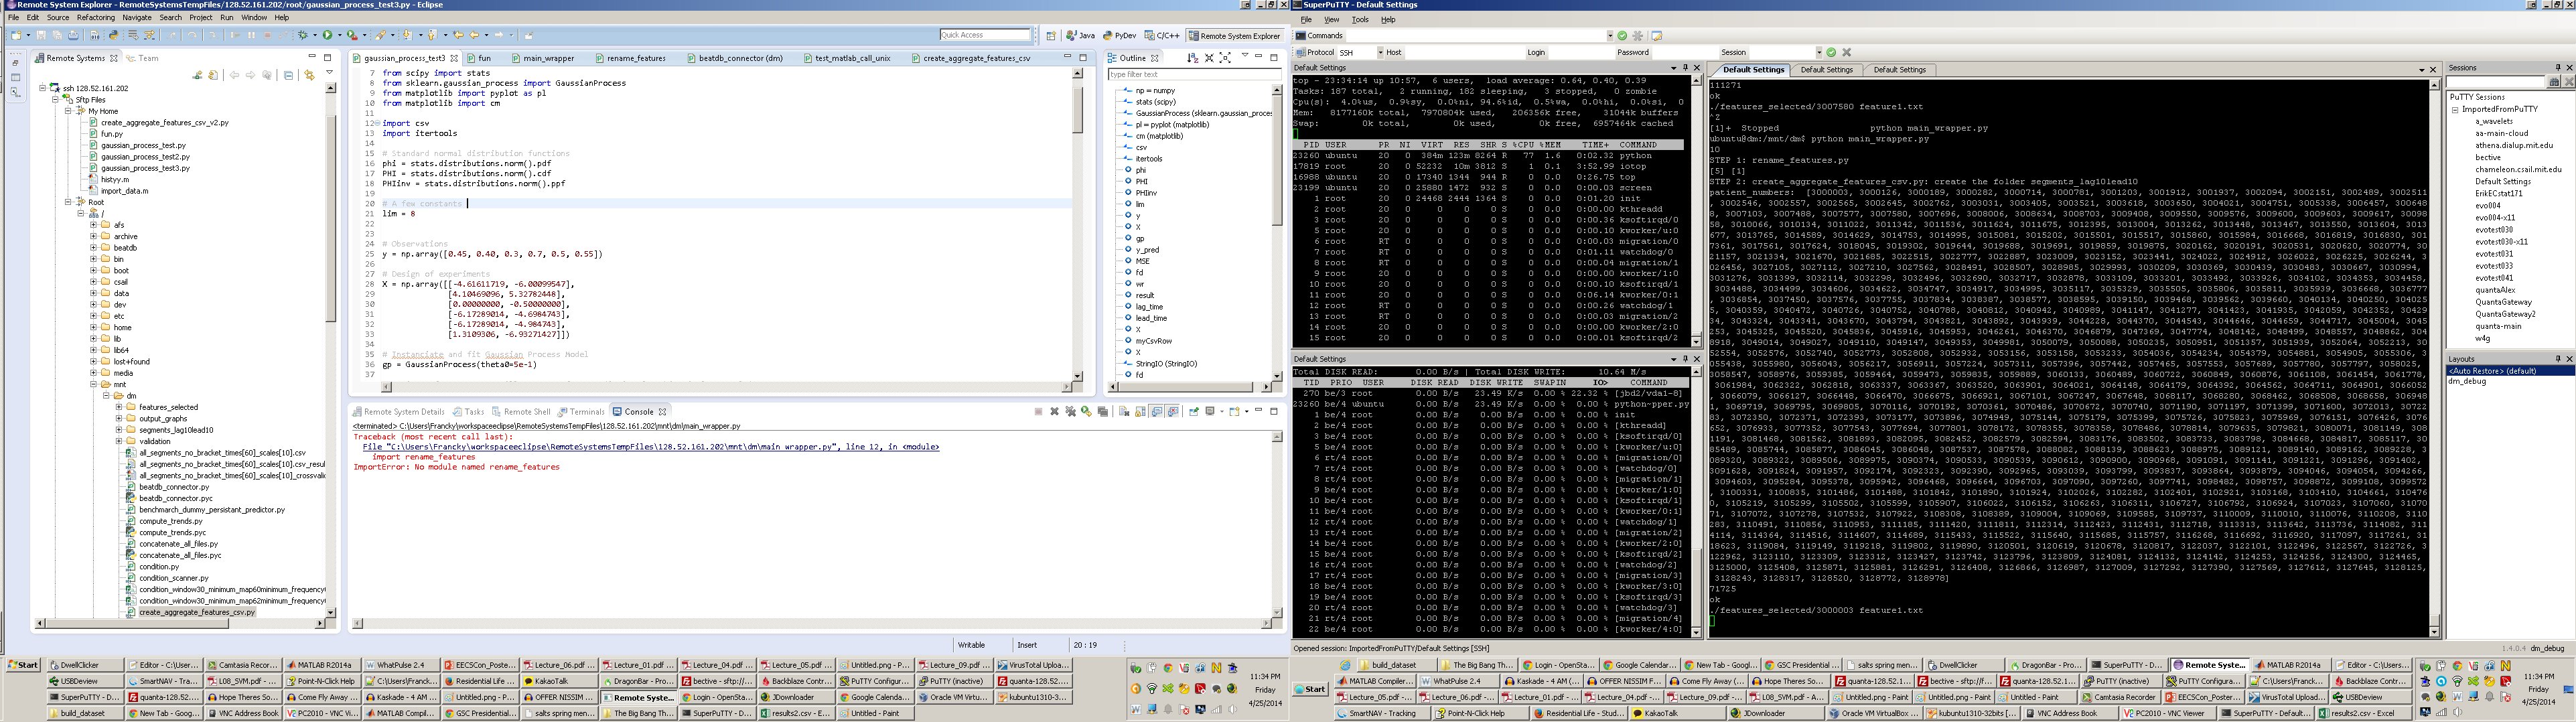Toggle alphabetical sort in the Outline view
This screenshot has width=2576, height=722.
click(x=1193, y=58)
